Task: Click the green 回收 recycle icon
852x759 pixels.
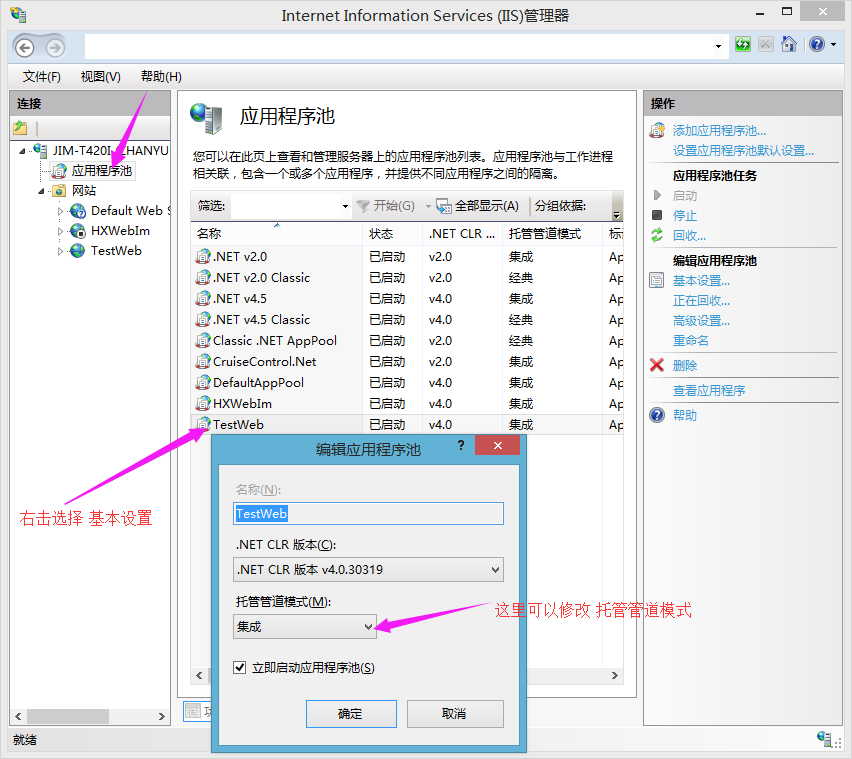Action: (657, 235)
